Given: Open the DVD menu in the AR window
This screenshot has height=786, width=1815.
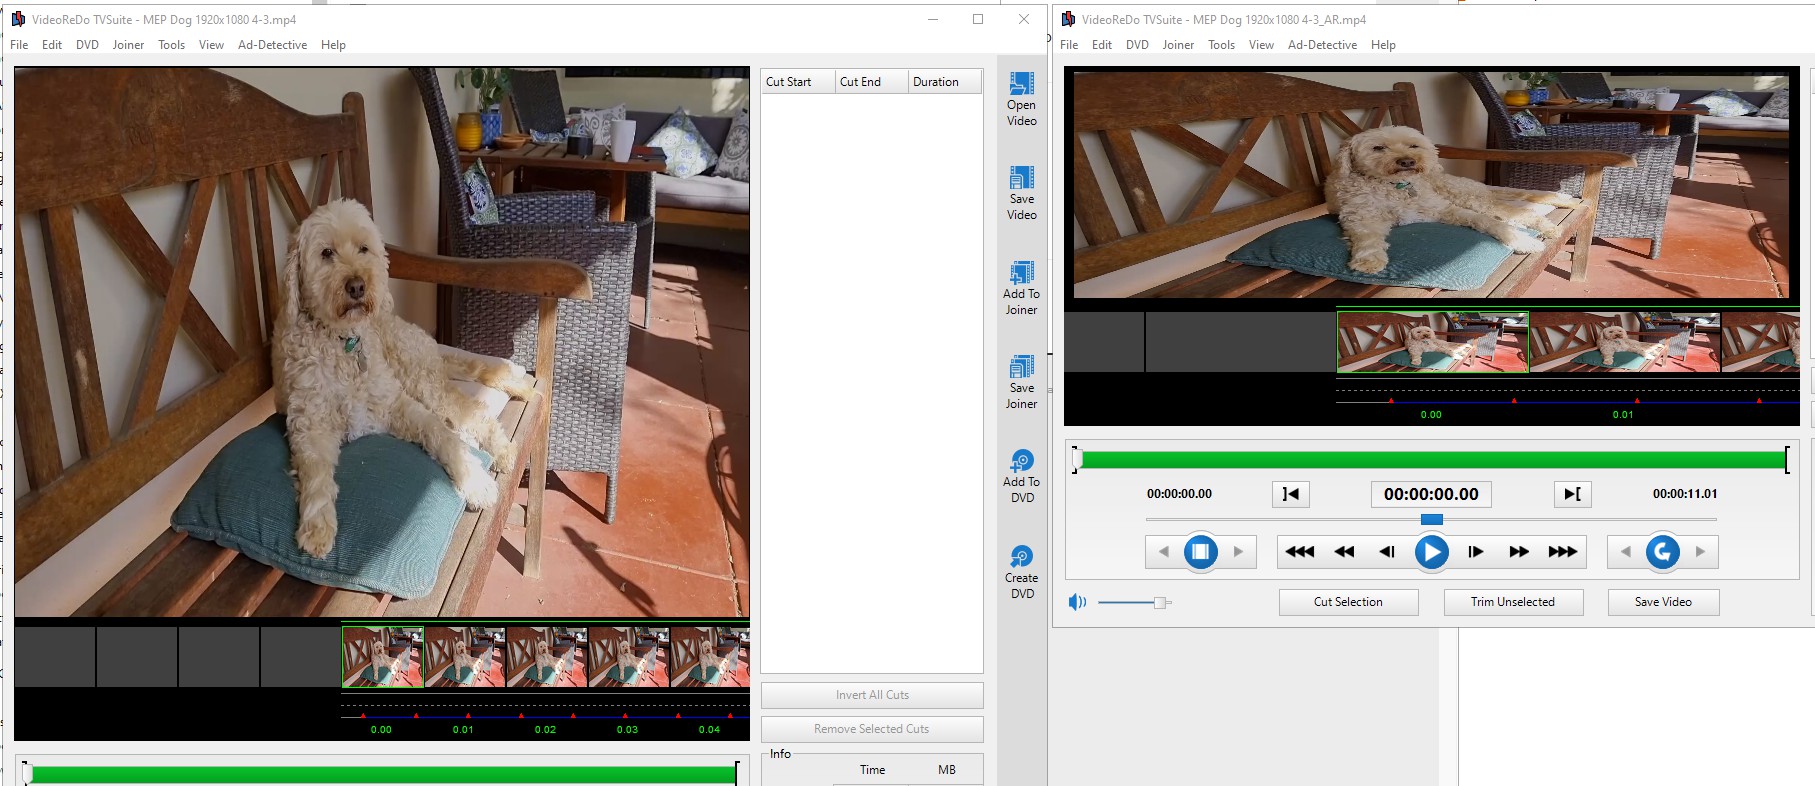Looking at the screenshot, I should tap(1137, 45).
